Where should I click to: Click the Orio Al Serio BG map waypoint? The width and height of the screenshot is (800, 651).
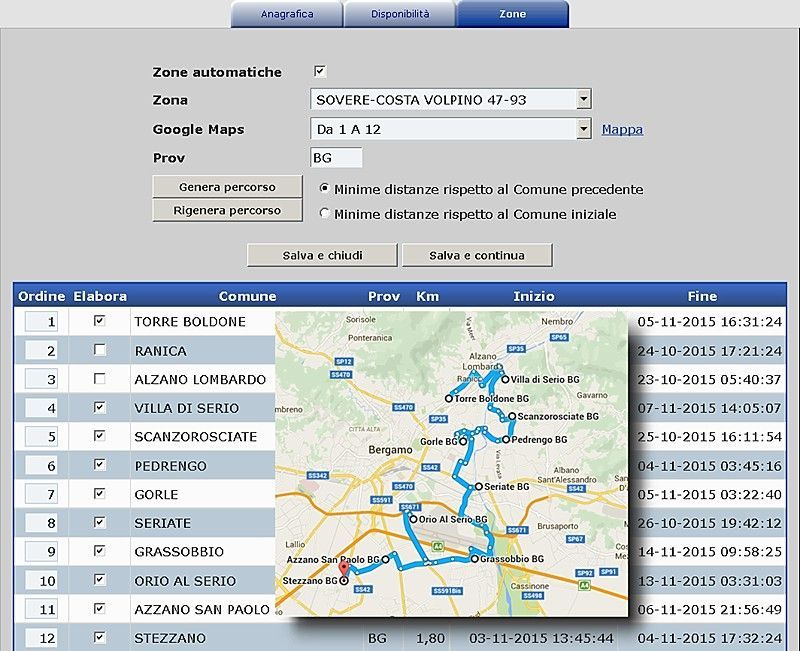point(414,519)
